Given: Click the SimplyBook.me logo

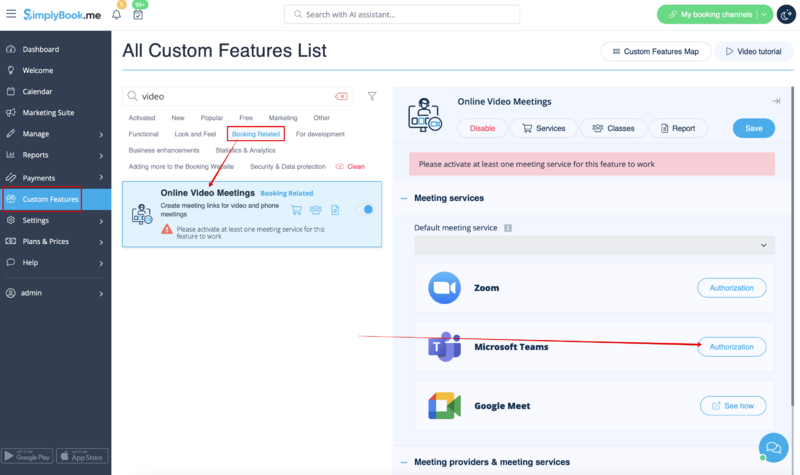Looking at the screenshot, I should pos(62,15).
